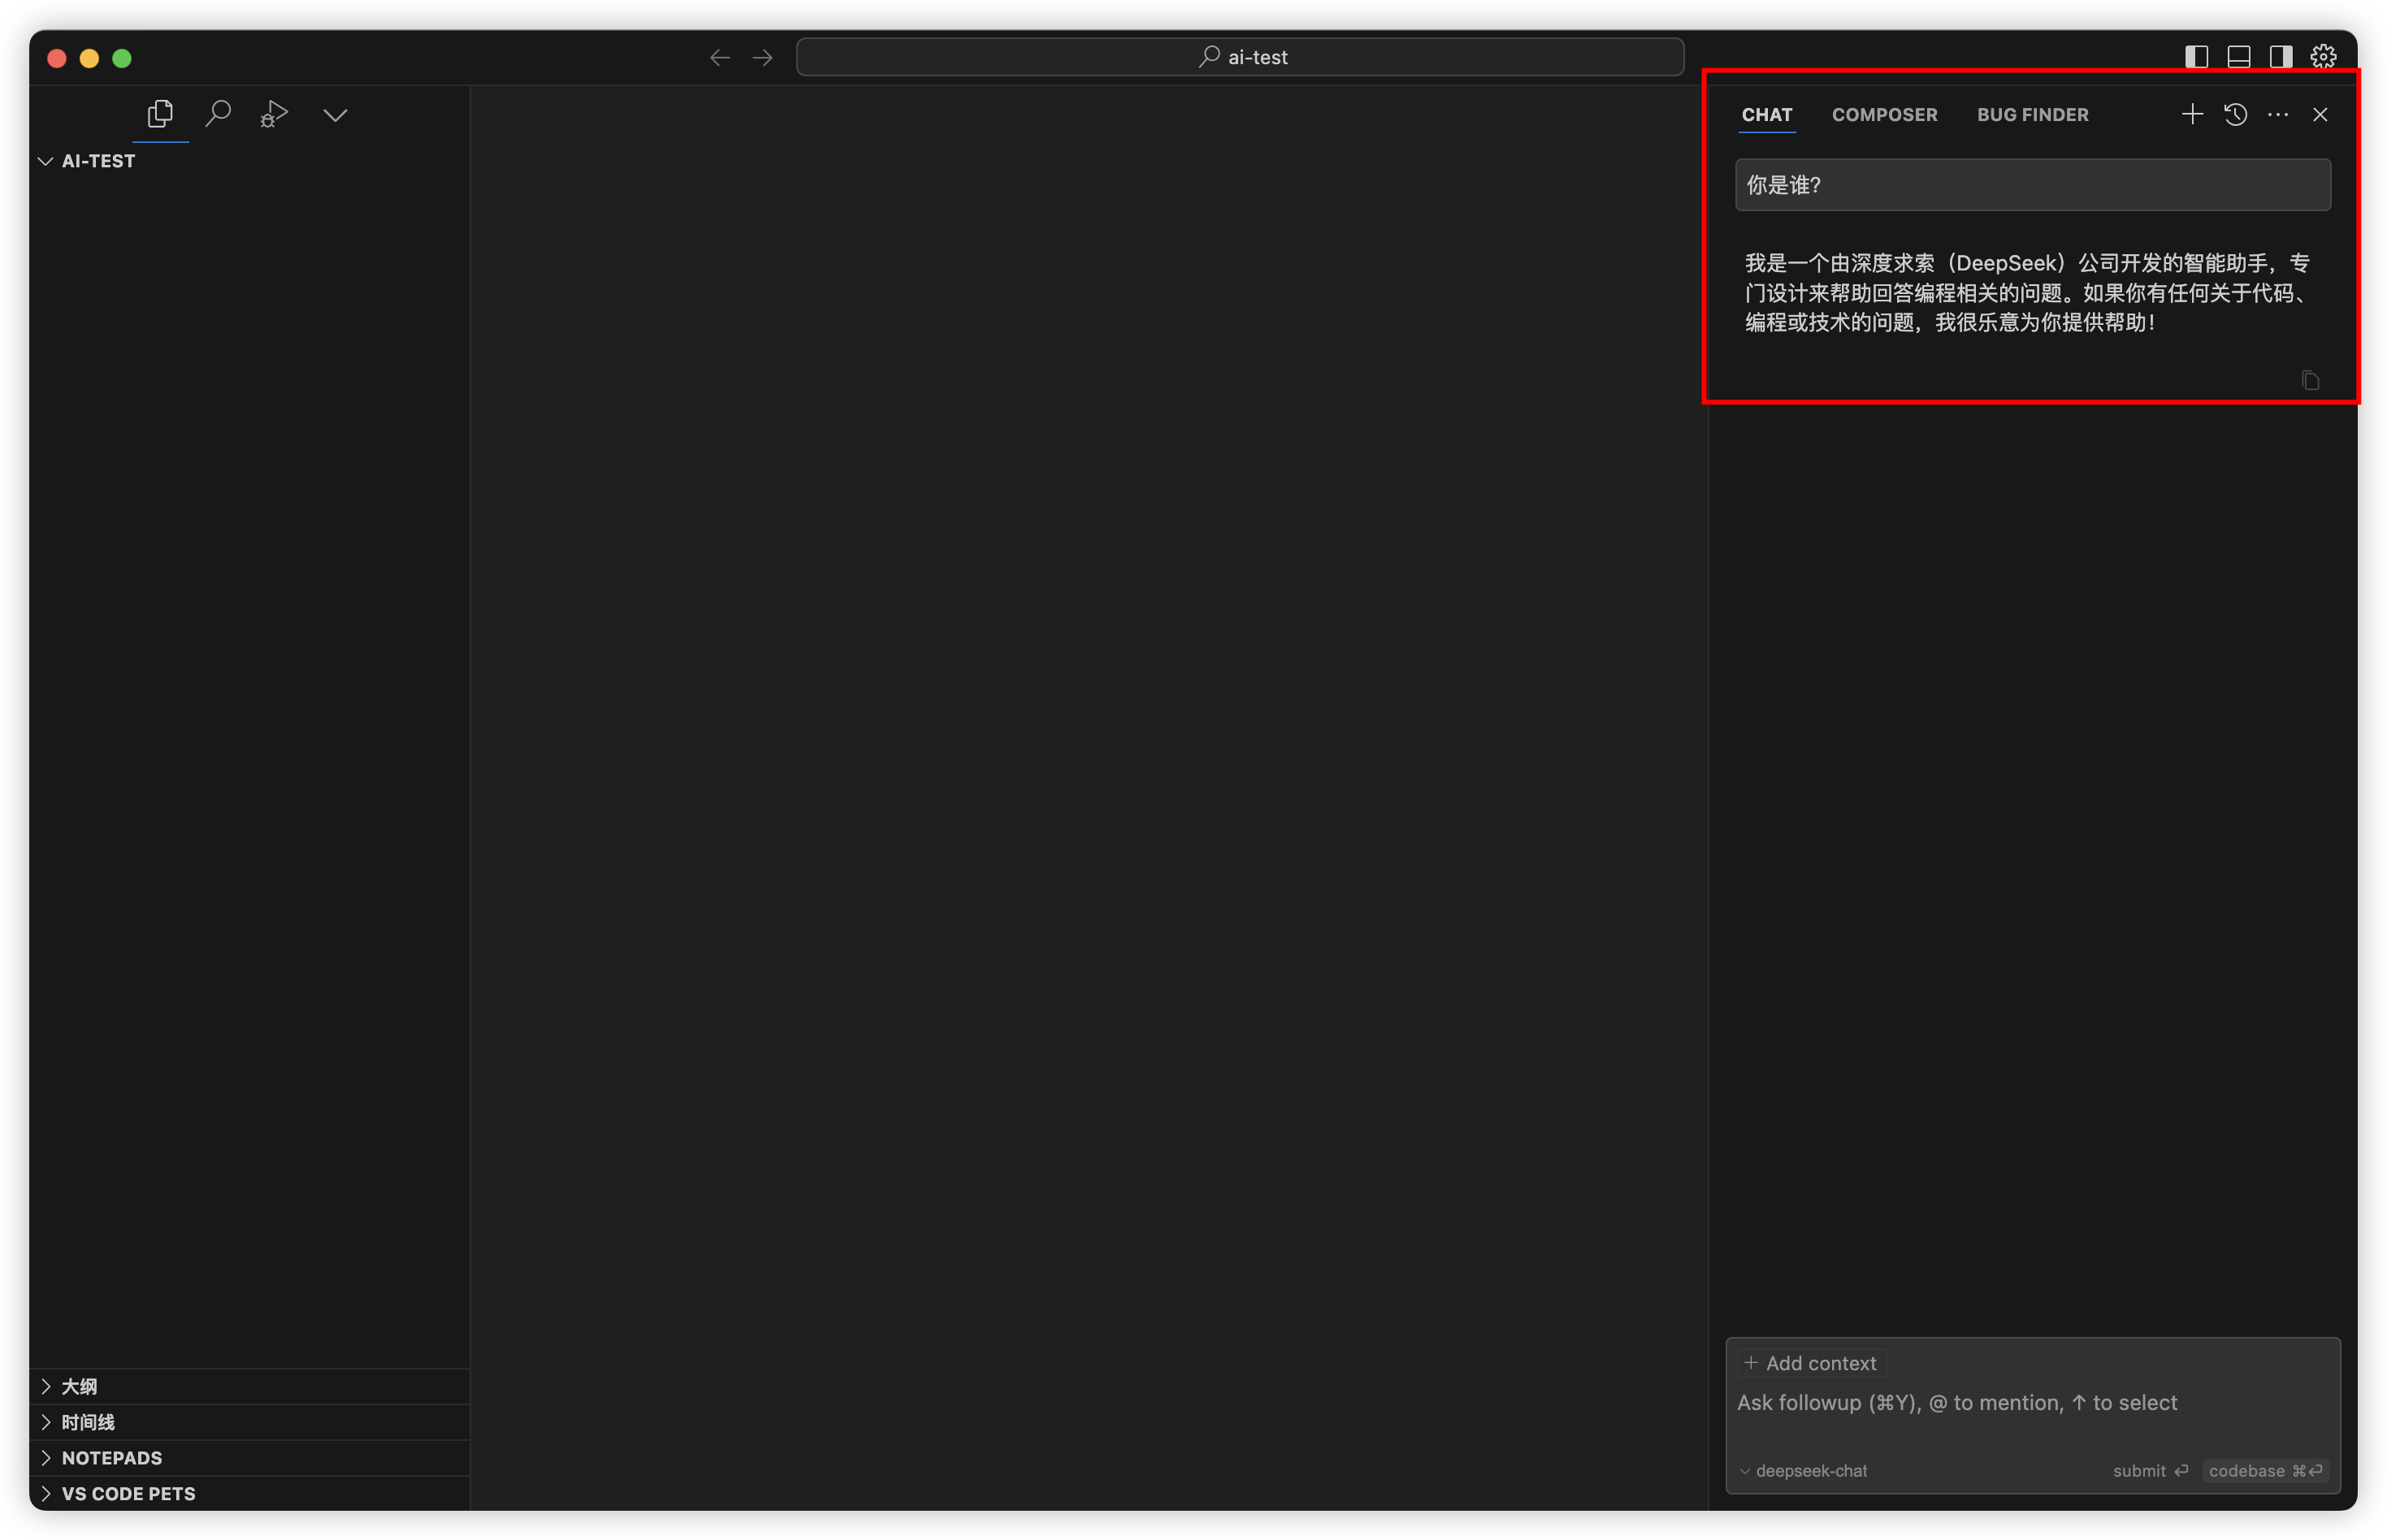Image resolution: width=2387 pixels, height=1540 pixels.
Task: Collapse the AI-TEST folder section
Action: click(x=250, y=161)
